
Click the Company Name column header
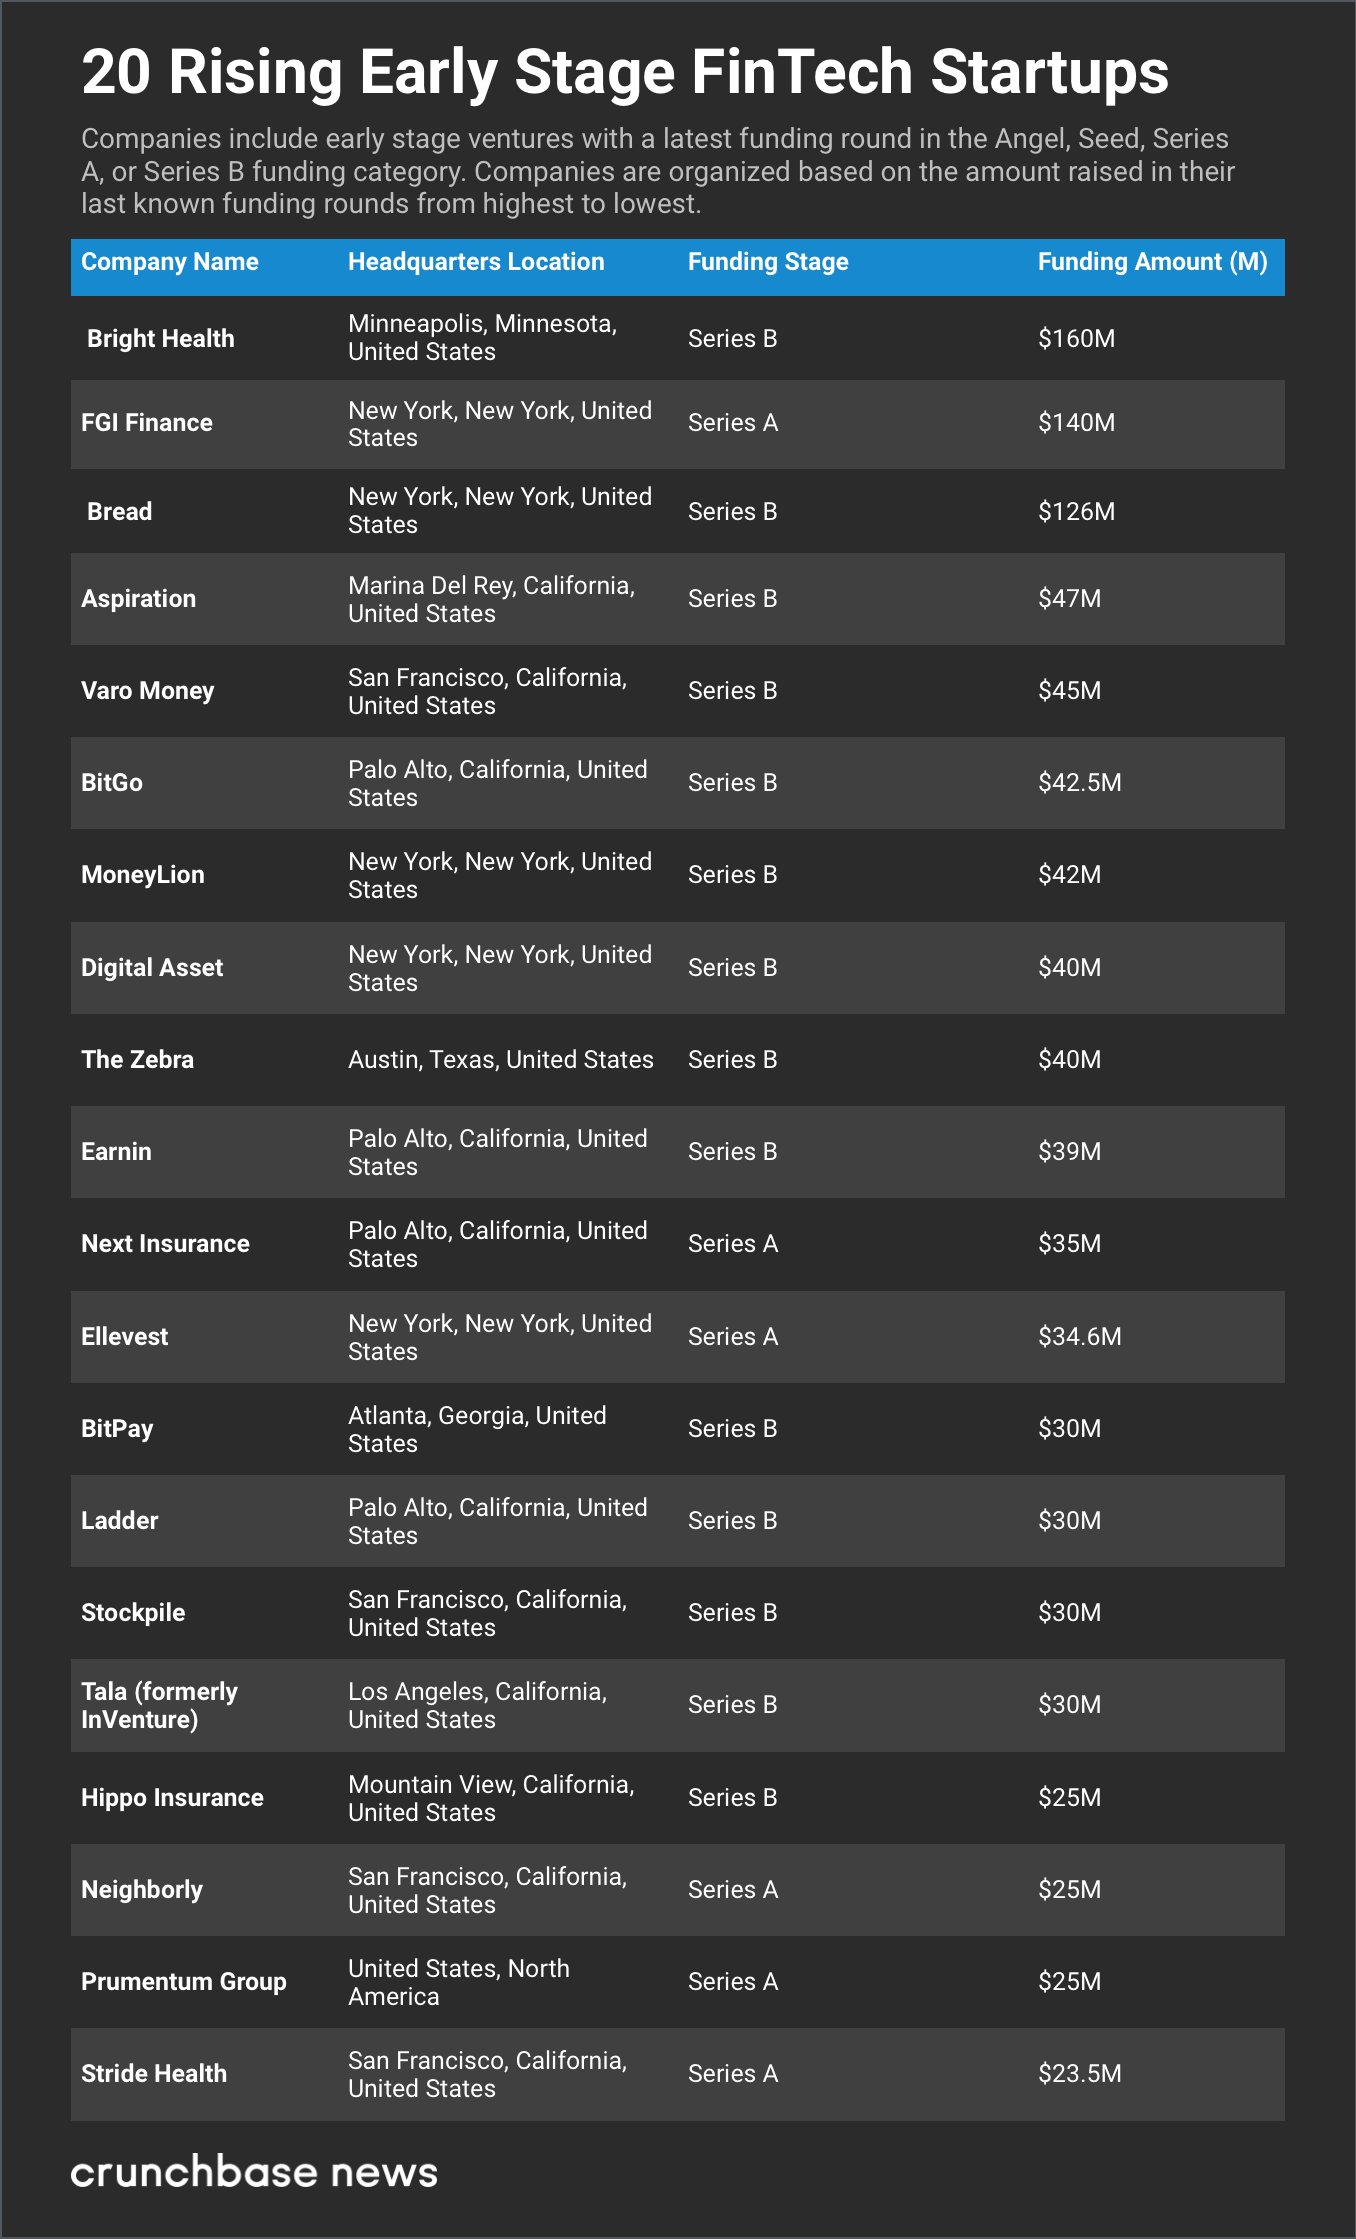170,262
